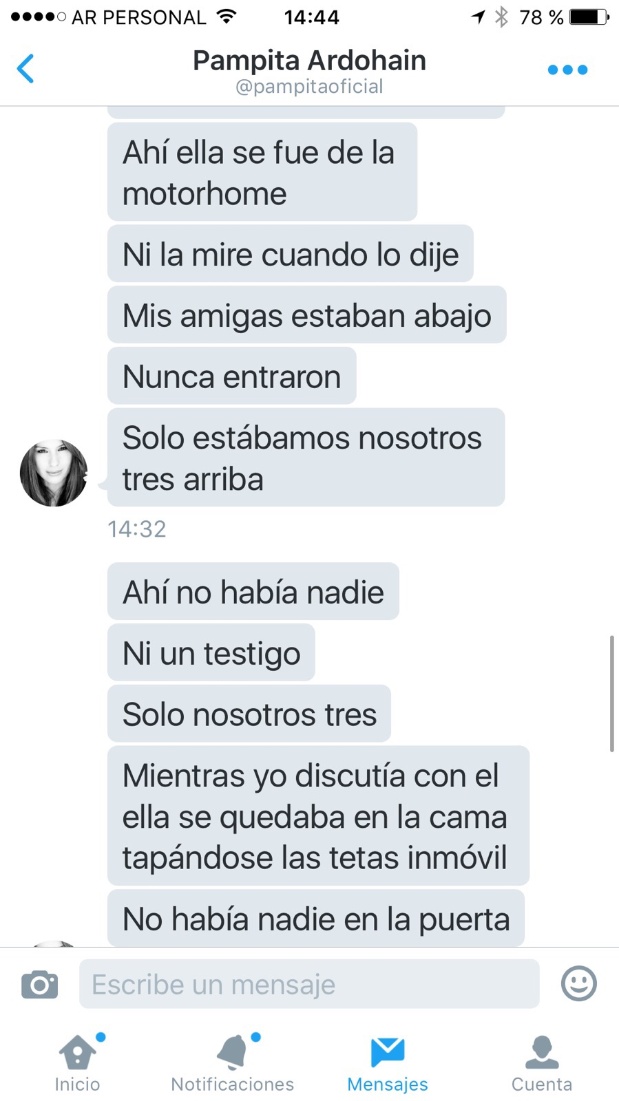619x1101 pixels.
Task: Open the Pampita Ardohain conversation title
Action: 310,60
